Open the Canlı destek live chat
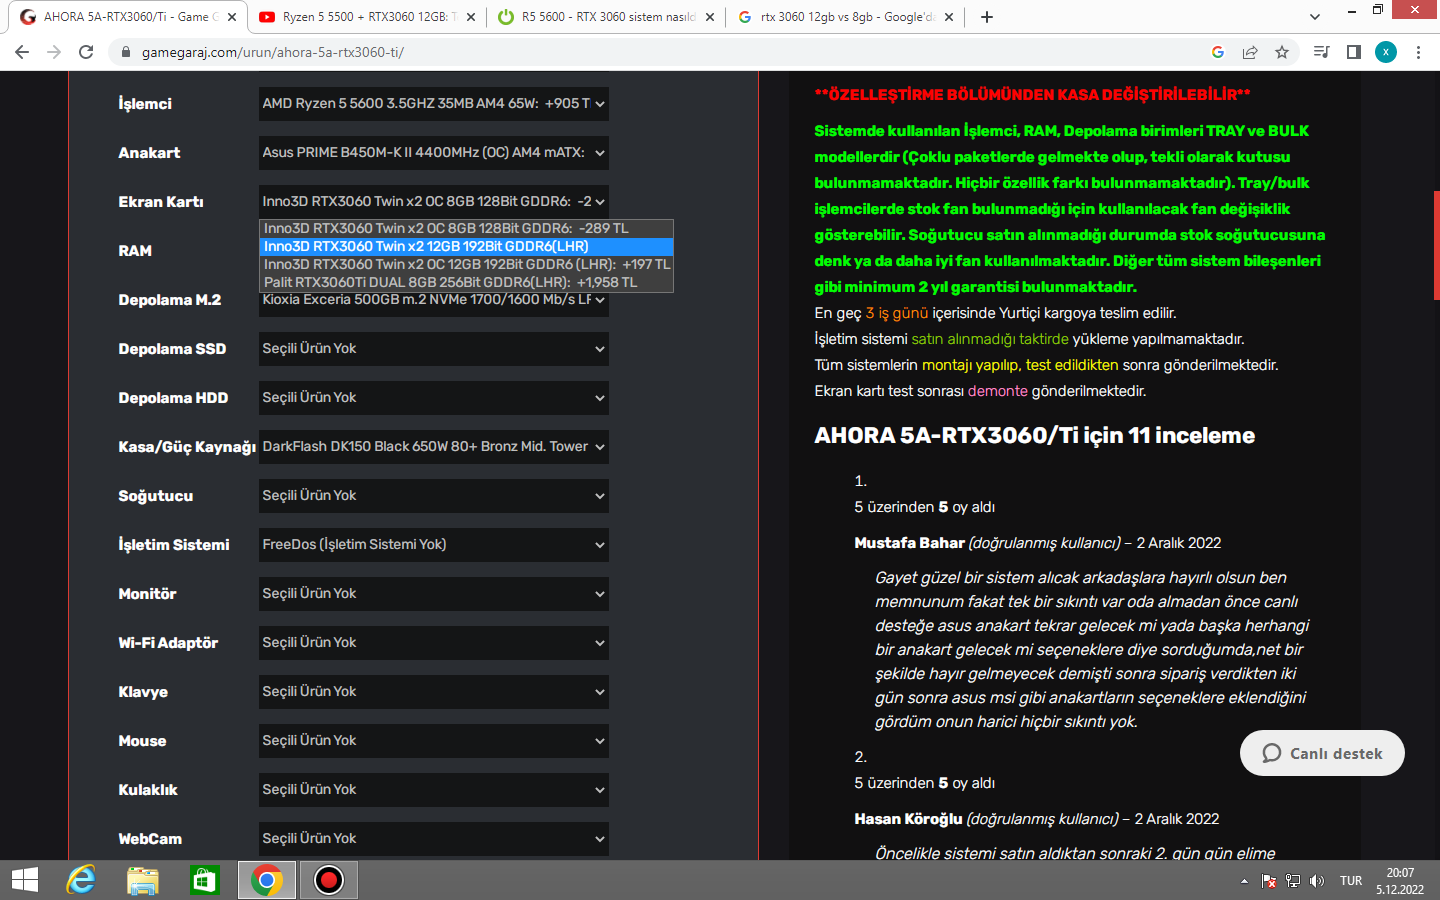The image size is (1440, 900). click(1322, 753)
